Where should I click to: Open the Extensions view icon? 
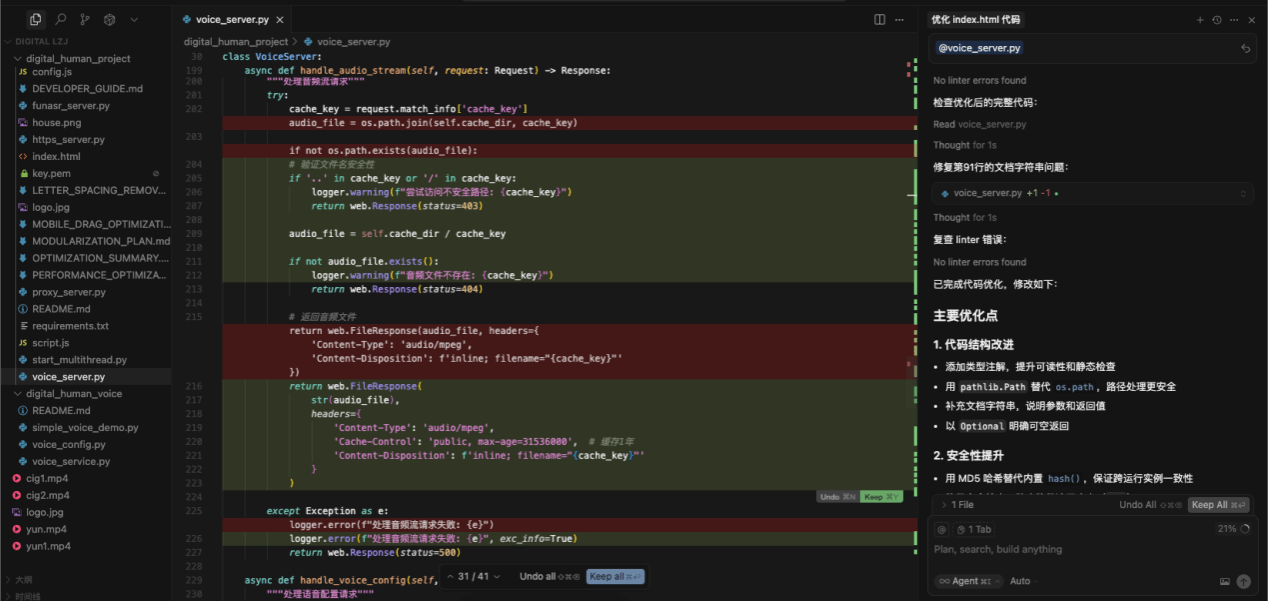(109, 19)
